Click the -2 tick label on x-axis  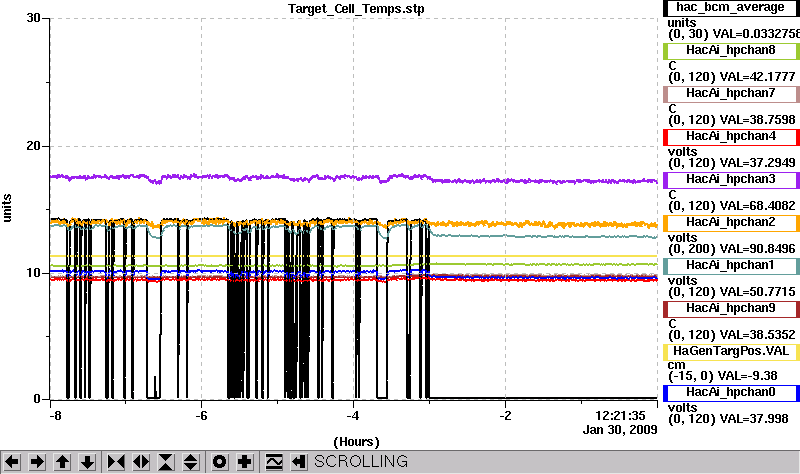coord(505,416)
